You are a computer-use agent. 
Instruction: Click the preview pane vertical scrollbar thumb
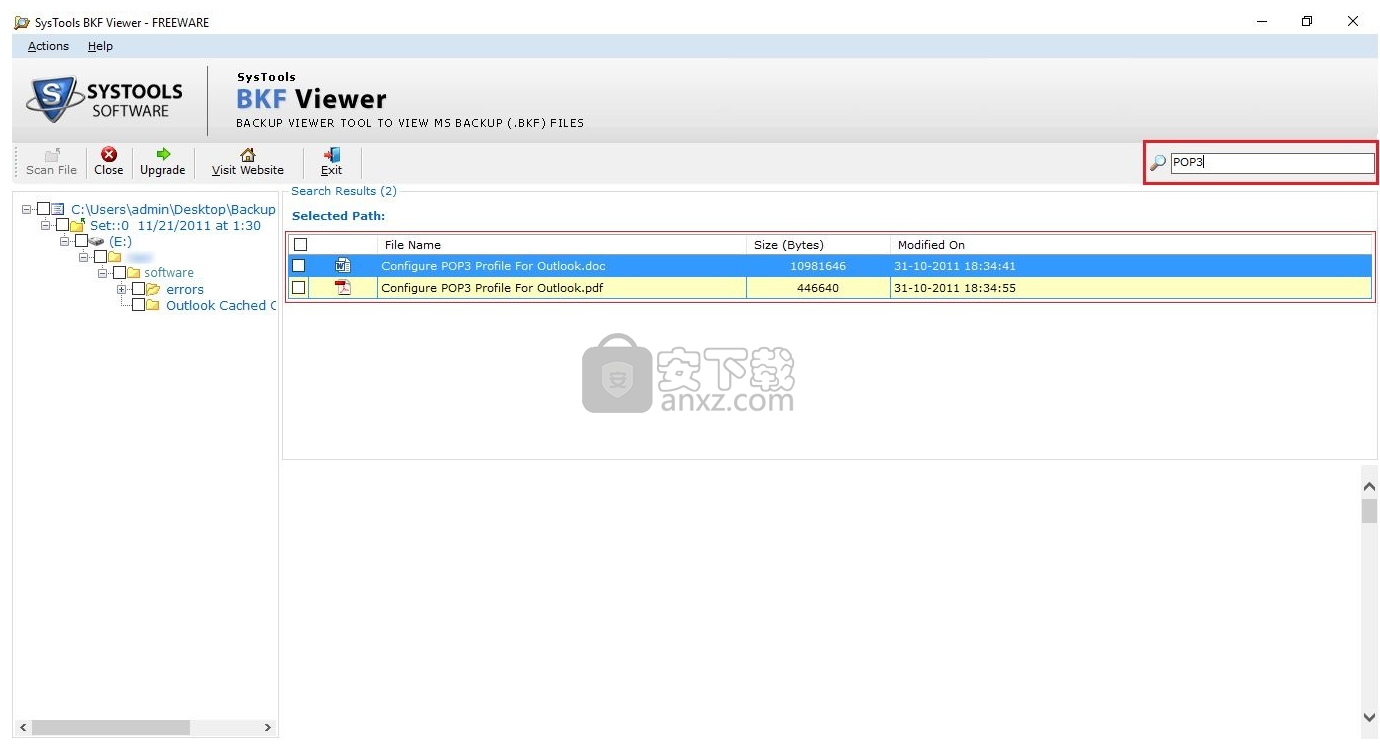1370,511
